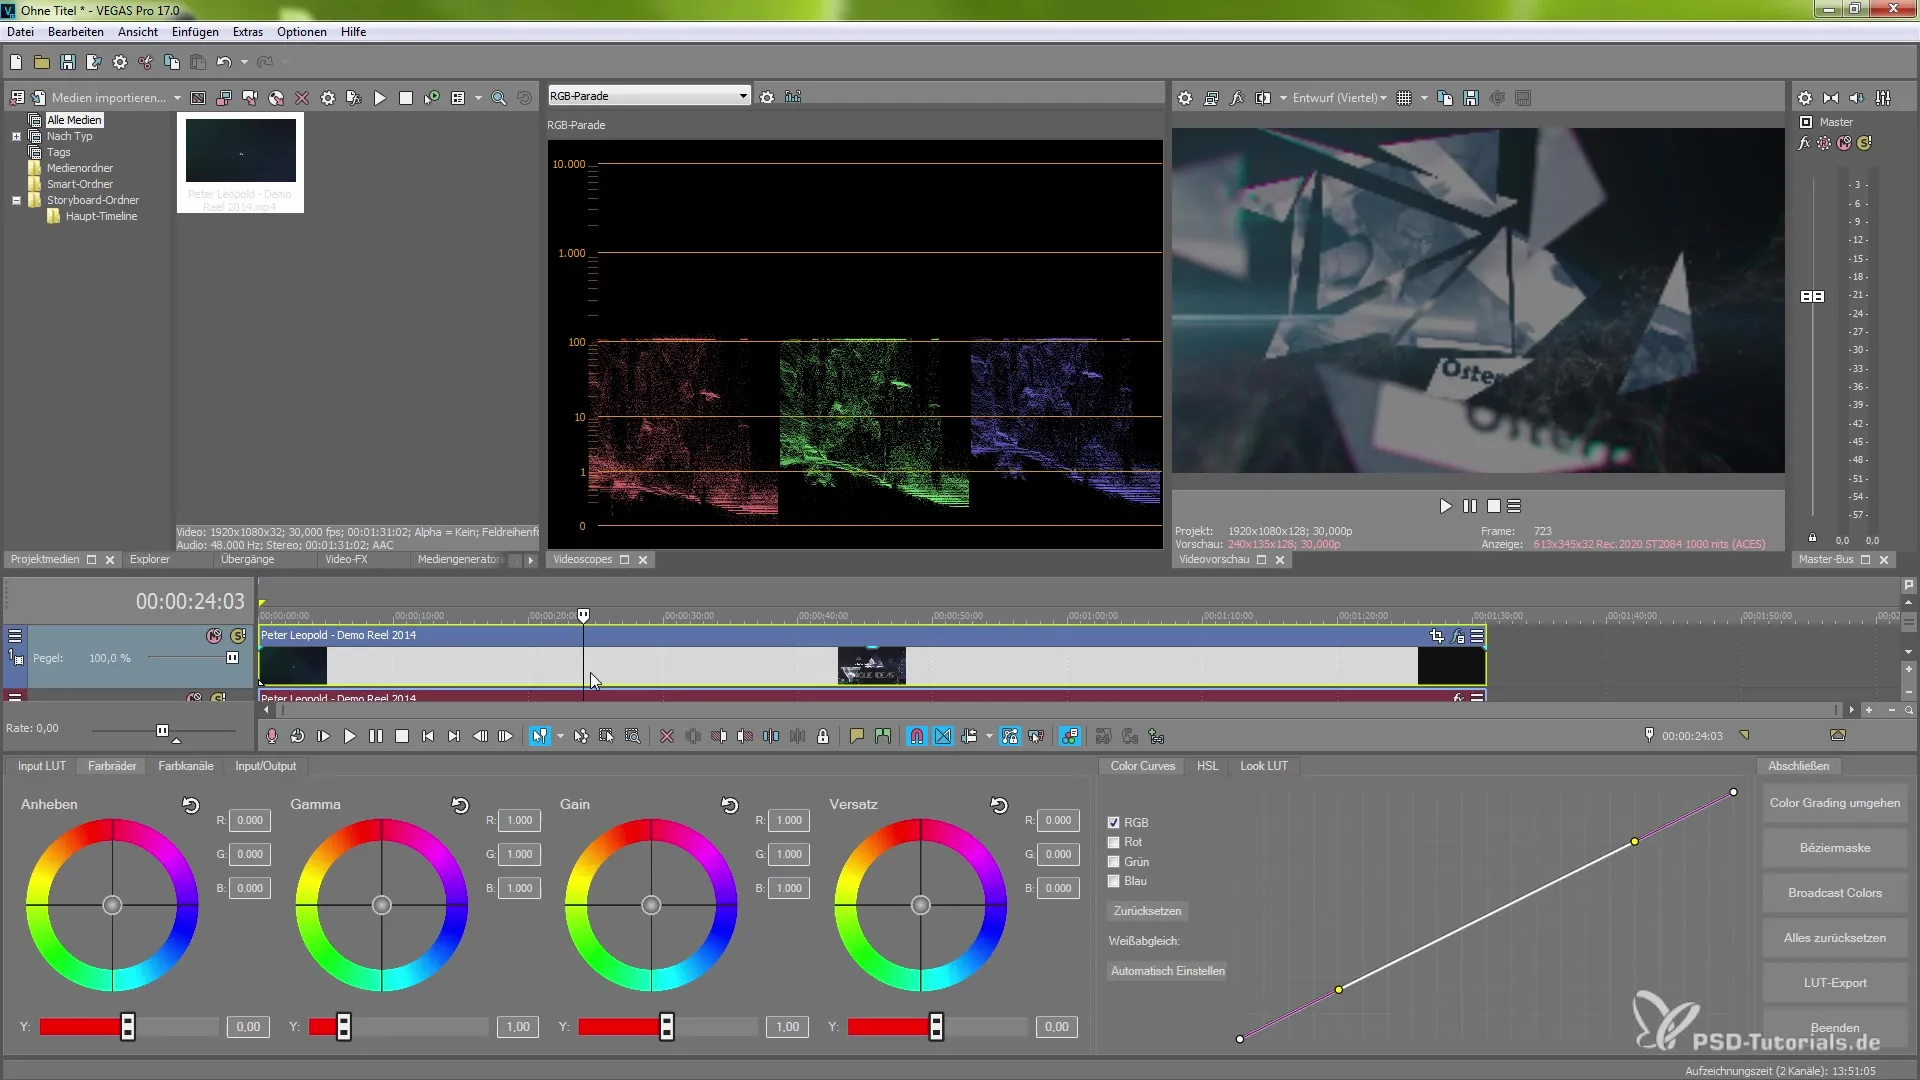Click the Color Grading umgehen button
This screenshot has width=1920, height=1080.
(1835, 803)
